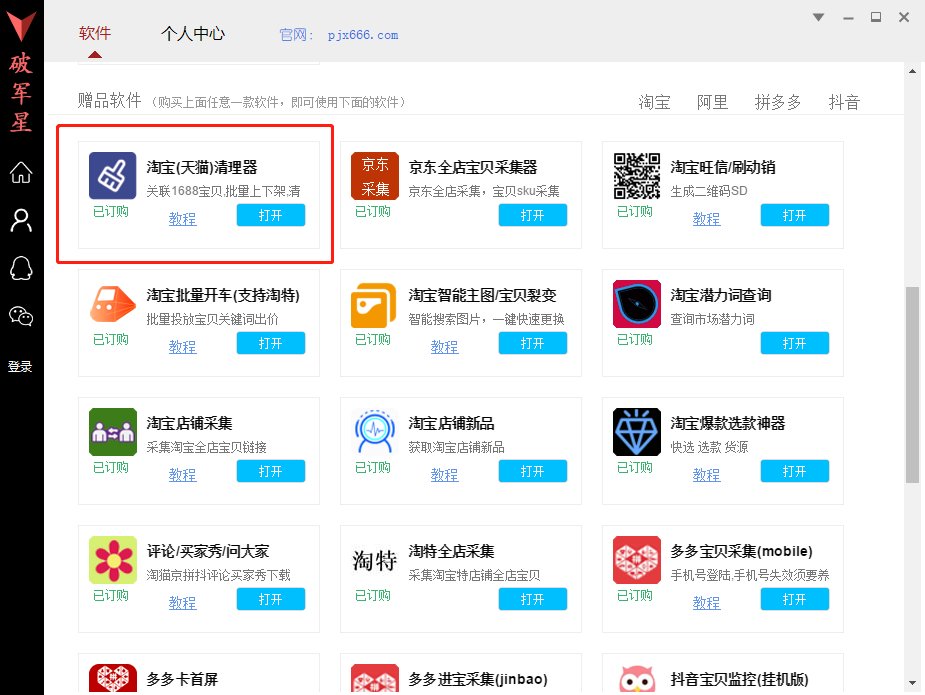Viewport: 925px width, 695px height.
Task: Open the user profile sidebar icon
Action: [21, 221]
